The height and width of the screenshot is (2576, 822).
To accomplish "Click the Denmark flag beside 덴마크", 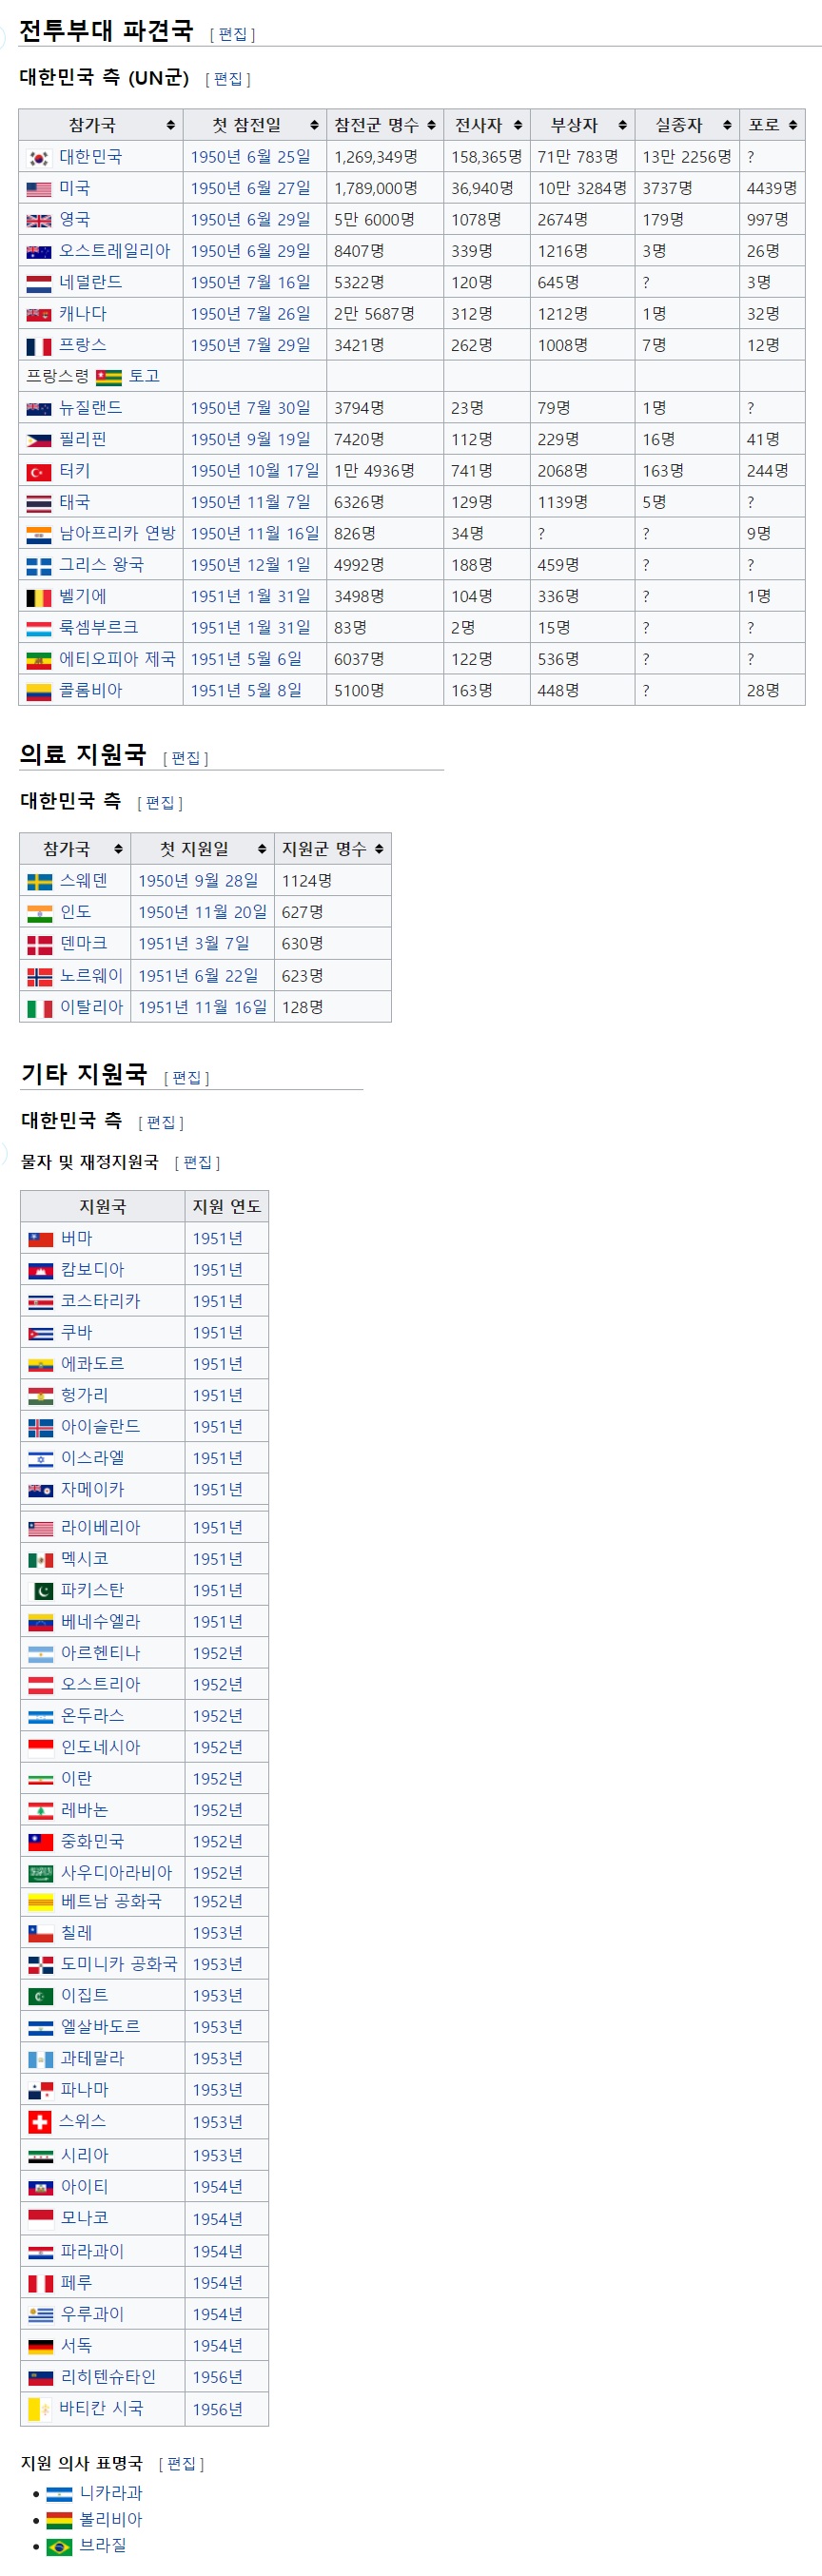I will [x=39, y=944].
